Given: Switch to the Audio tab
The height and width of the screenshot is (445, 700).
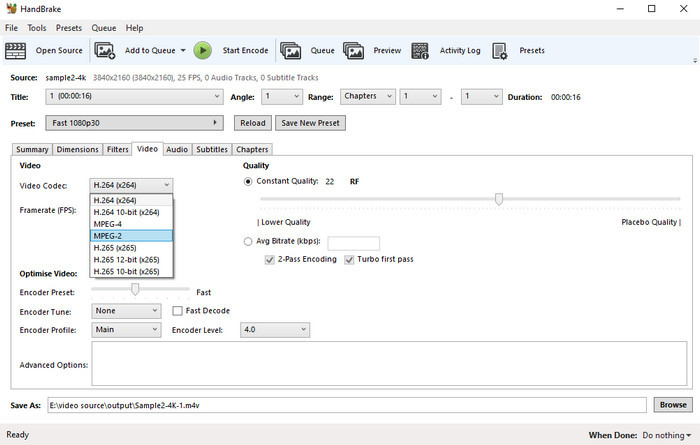Looking at the screenshot, I should click(x=177, y=150).
